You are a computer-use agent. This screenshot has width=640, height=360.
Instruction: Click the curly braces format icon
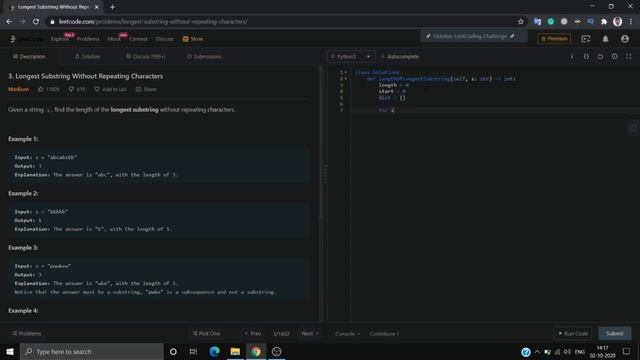point(586,57)
